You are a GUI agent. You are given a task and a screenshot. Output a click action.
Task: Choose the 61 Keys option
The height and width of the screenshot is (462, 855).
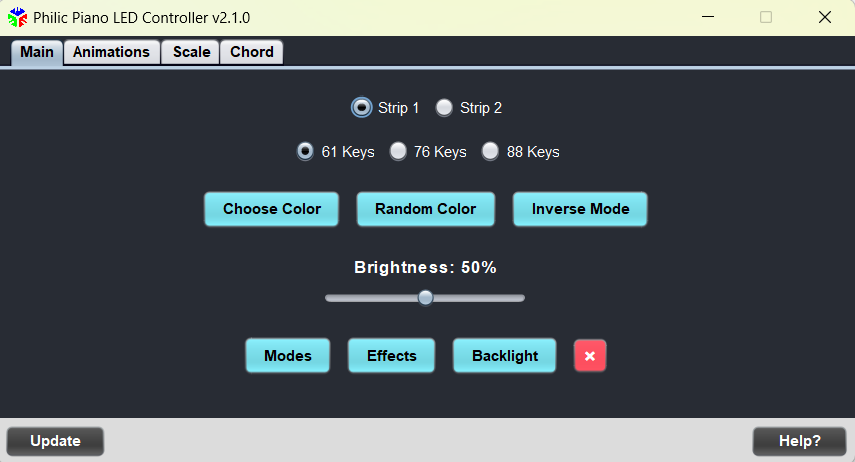click(305, 151)
